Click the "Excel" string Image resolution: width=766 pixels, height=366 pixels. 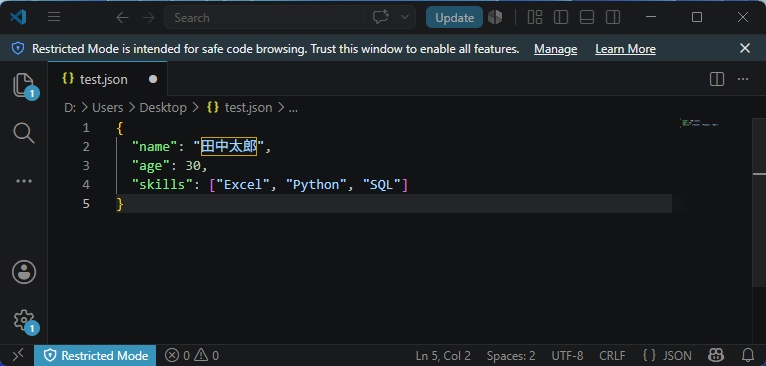(243, 185)
